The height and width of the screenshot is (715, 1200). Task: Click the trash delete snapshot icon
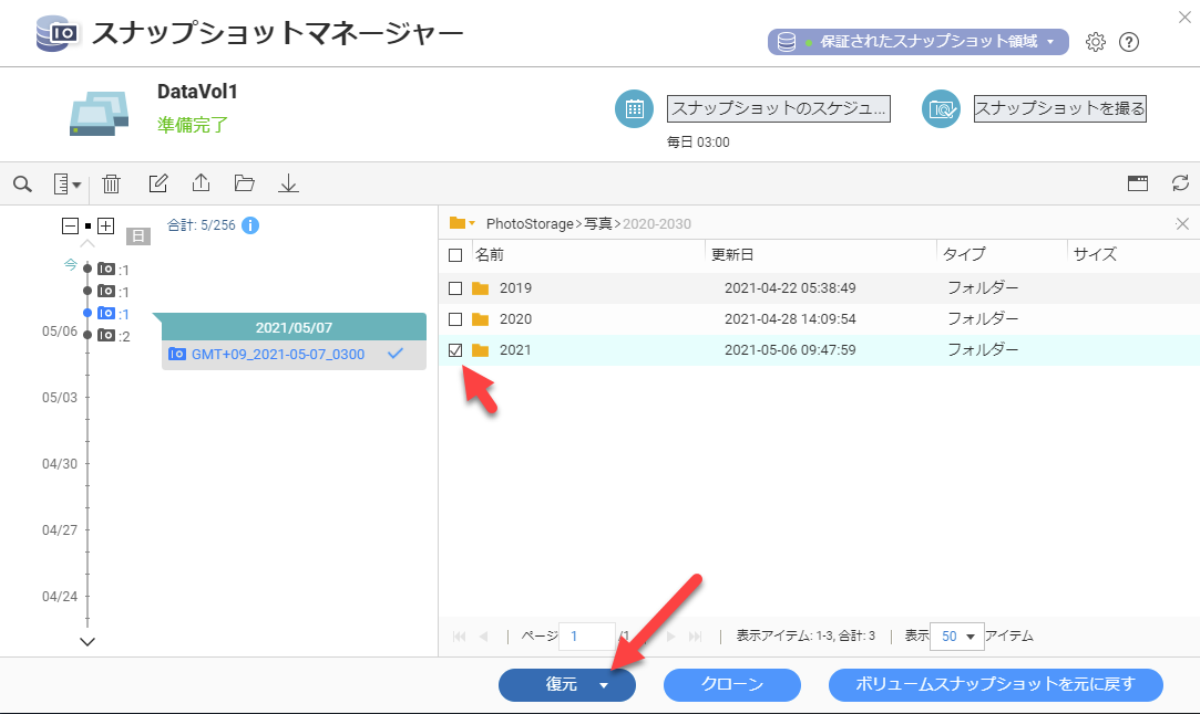click(x=111, y=184)
